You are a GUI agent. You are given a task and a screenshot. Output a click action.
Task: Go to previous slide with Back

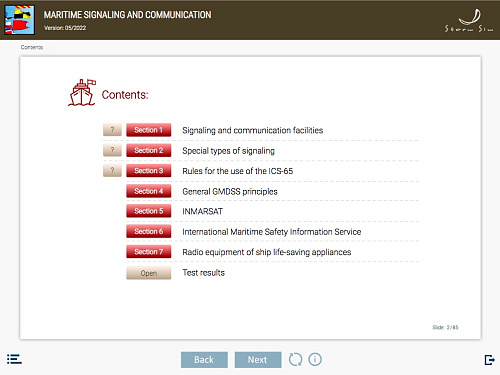tap(204, 360)
